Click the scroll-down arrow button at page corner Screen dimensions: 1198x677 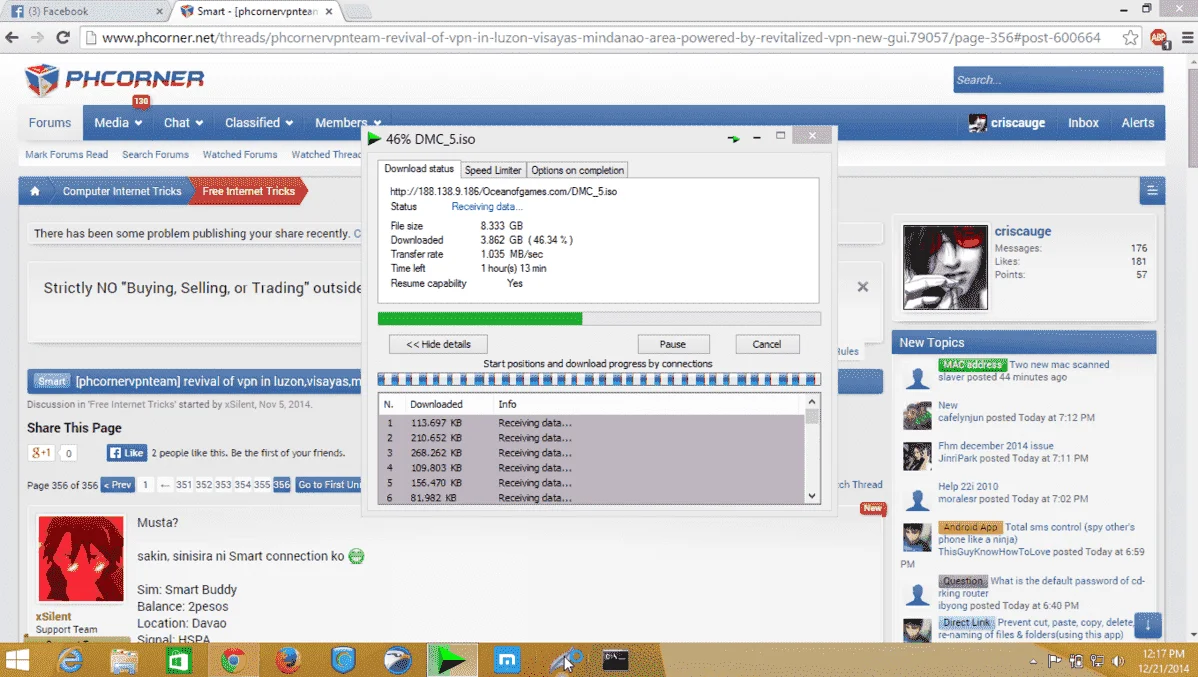(x=1148, y=626)
